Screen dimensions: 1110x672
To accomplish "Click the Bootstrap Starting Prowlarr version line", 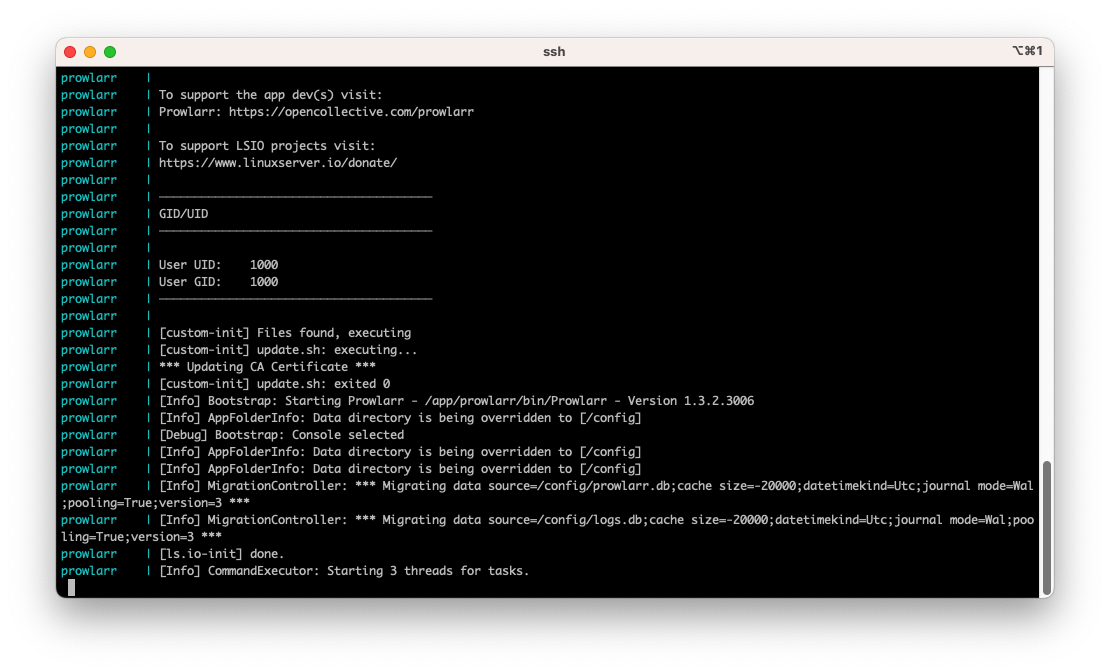I will click(457, 401).
